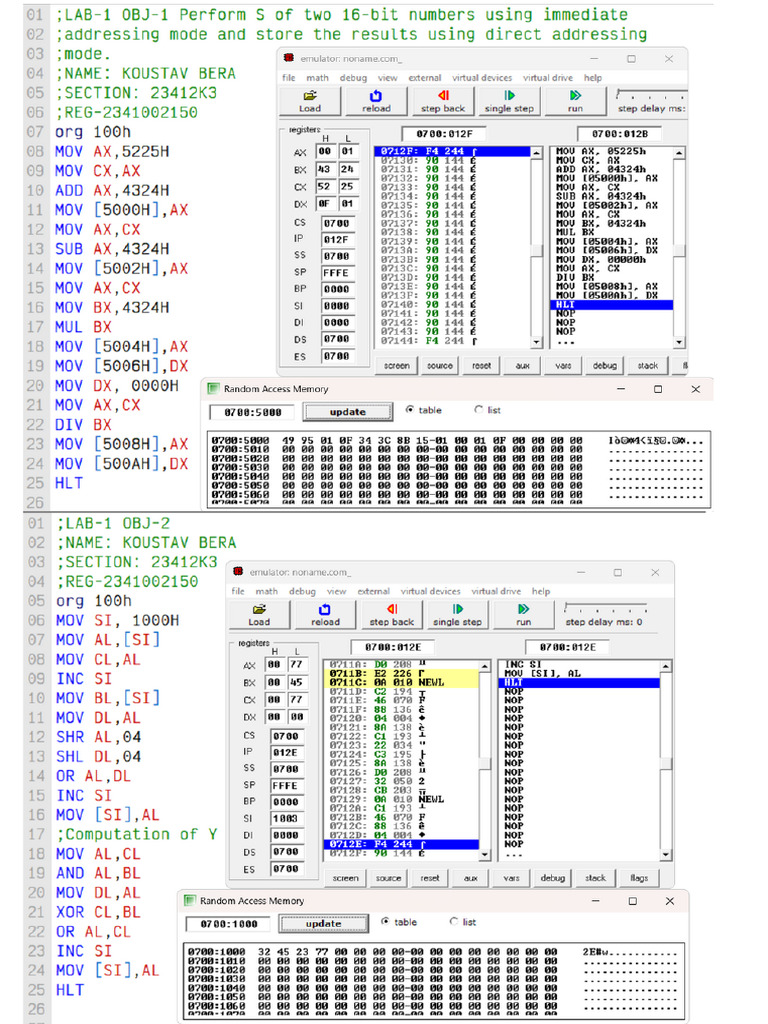Image resolution: width=768 pixels, height=1024 pixels.
Task: Open external menu in emulator showing IP 012E
Action: pos(373,591)
